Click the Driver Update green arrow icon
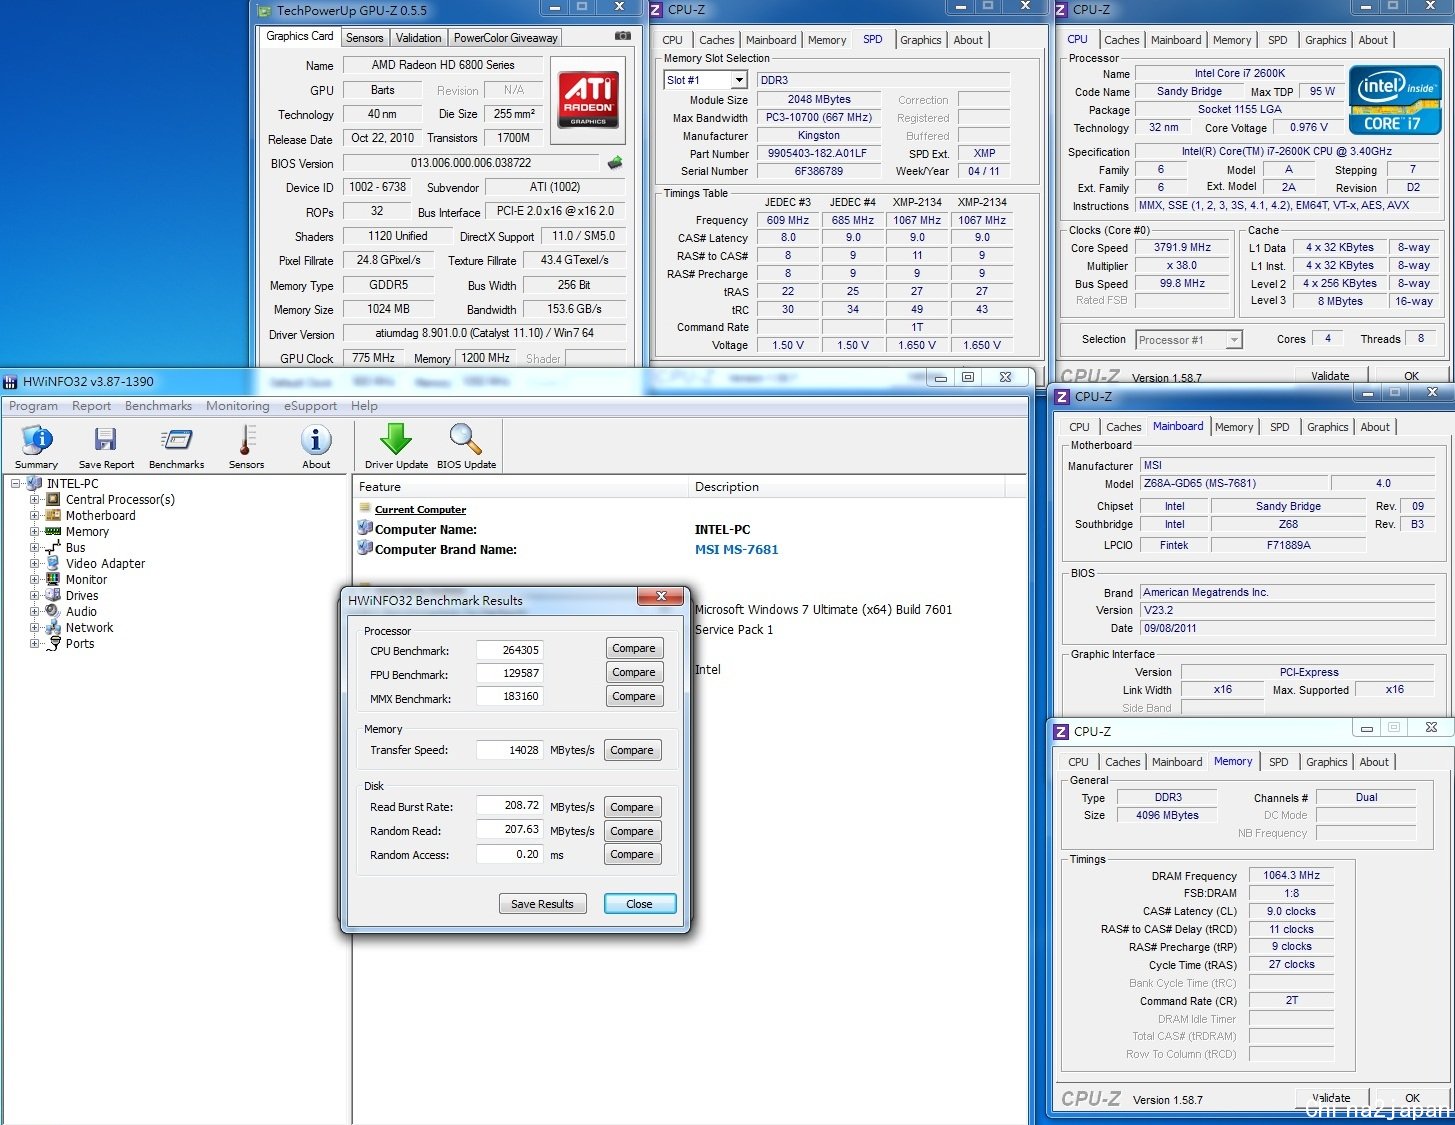 396,446
